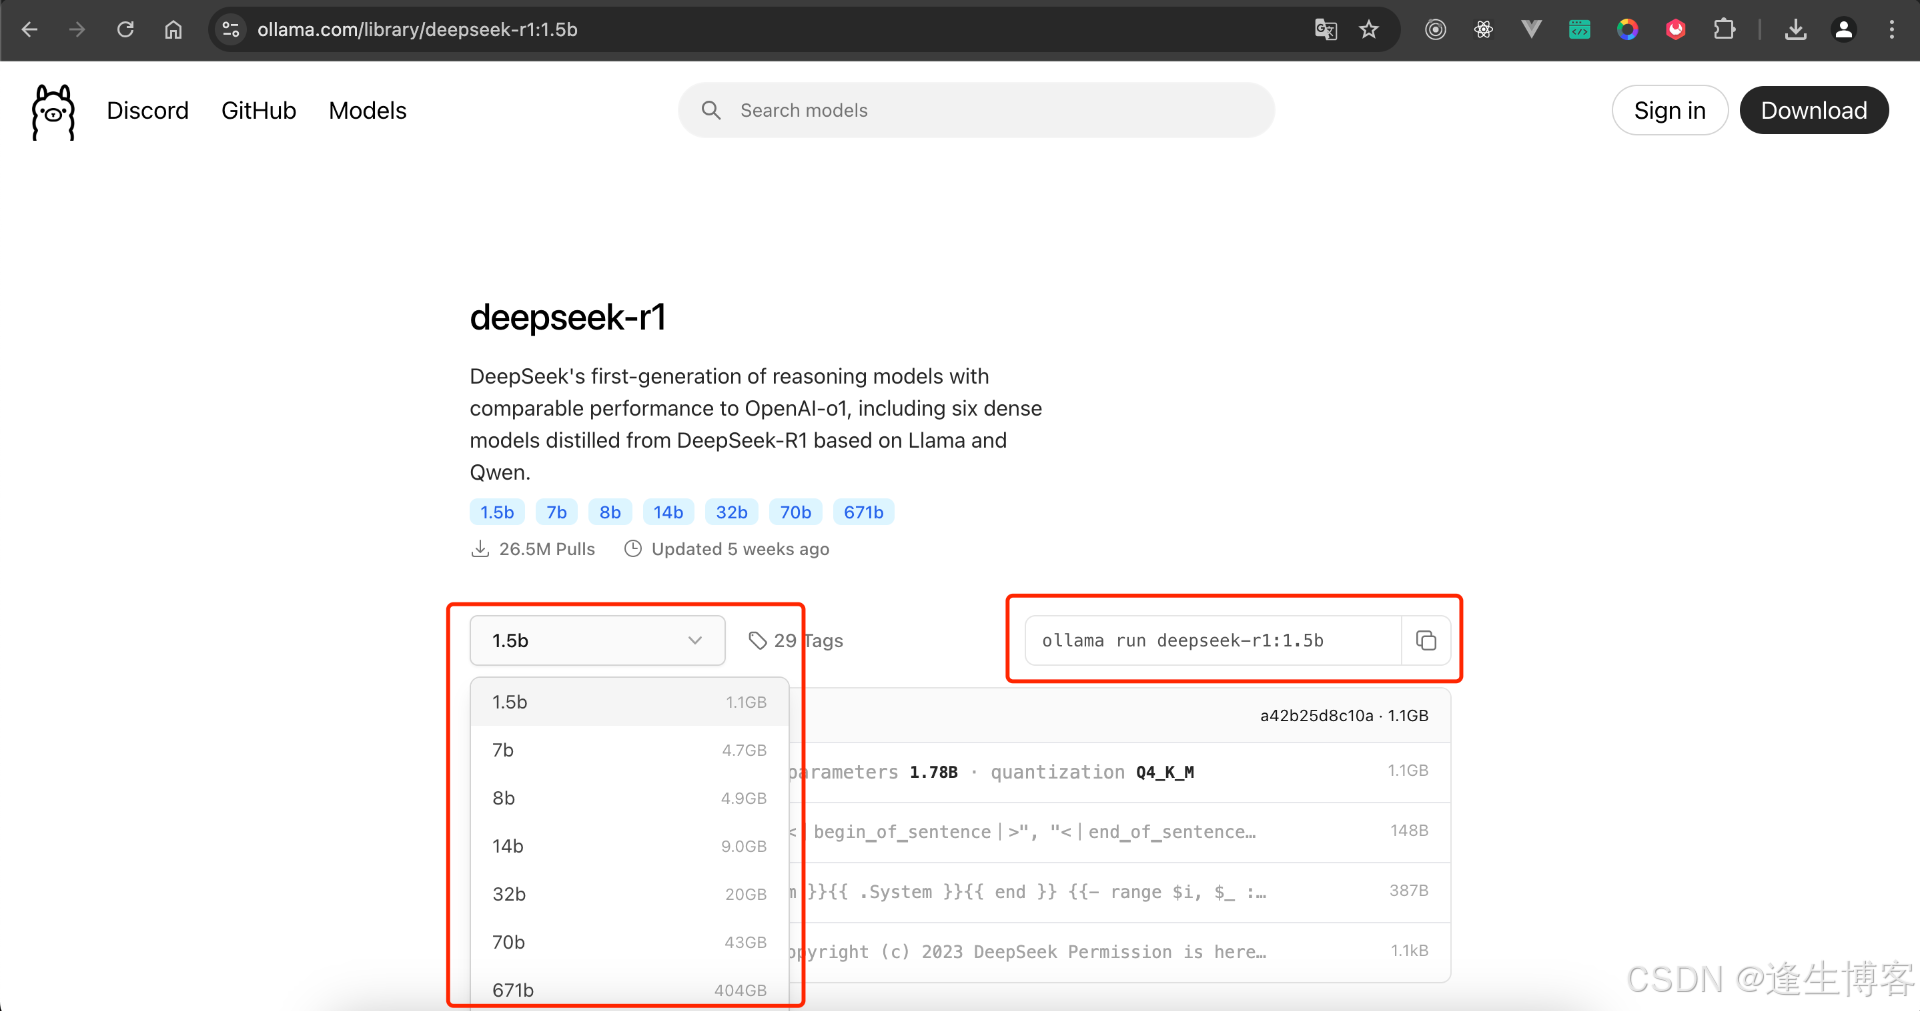Click the Sign in button
The image size is (1920, 1011).
pos(1670,110)
